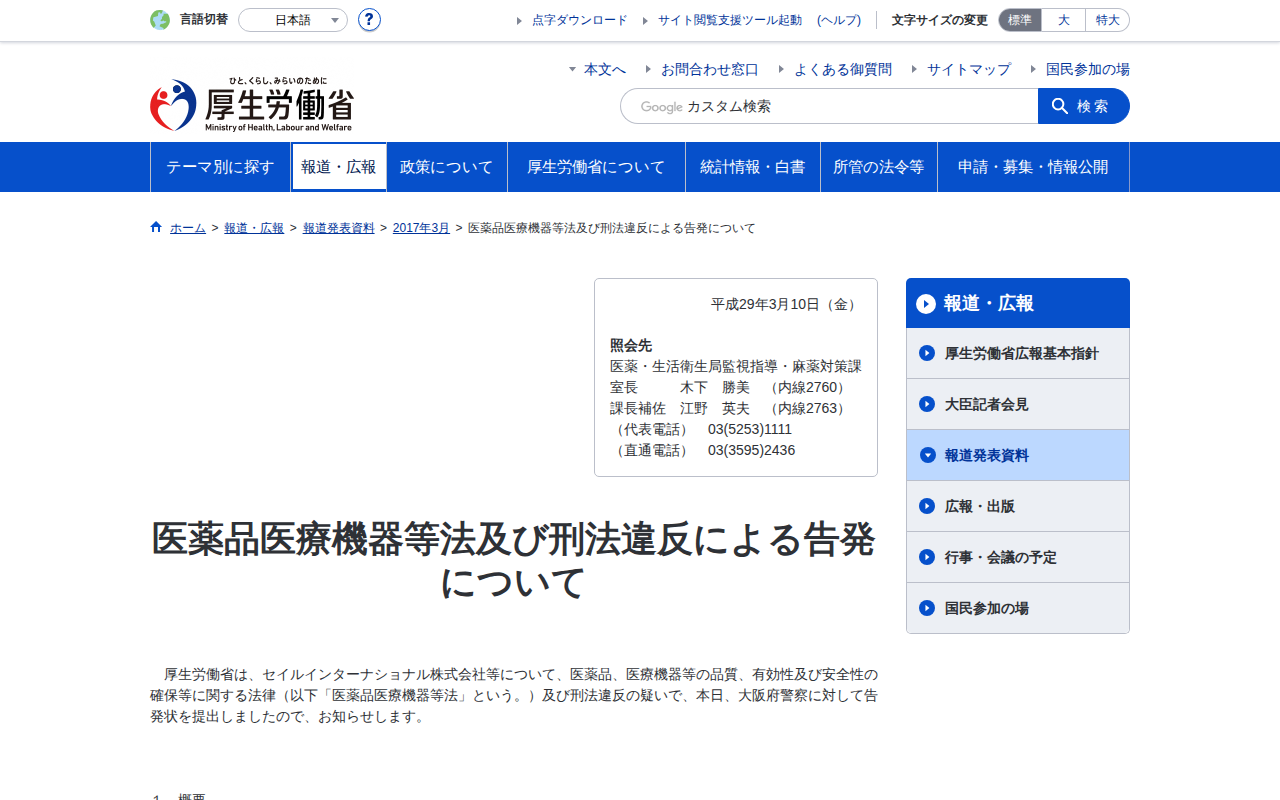The width and height of the screenshot is (1280, 800).
Task: Open 国民参加の場 link in the header
Action: pyautogui.click(x=1088, y=69)
